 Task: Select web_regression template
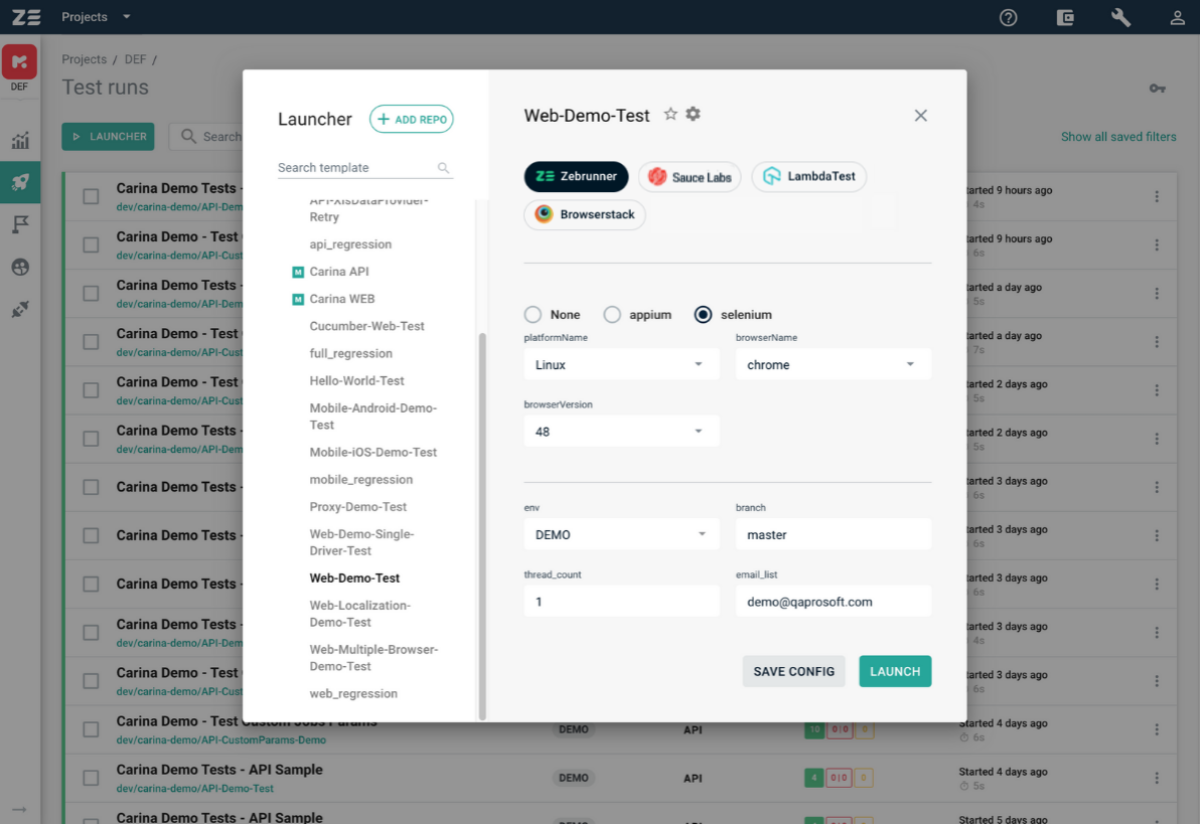354,693
